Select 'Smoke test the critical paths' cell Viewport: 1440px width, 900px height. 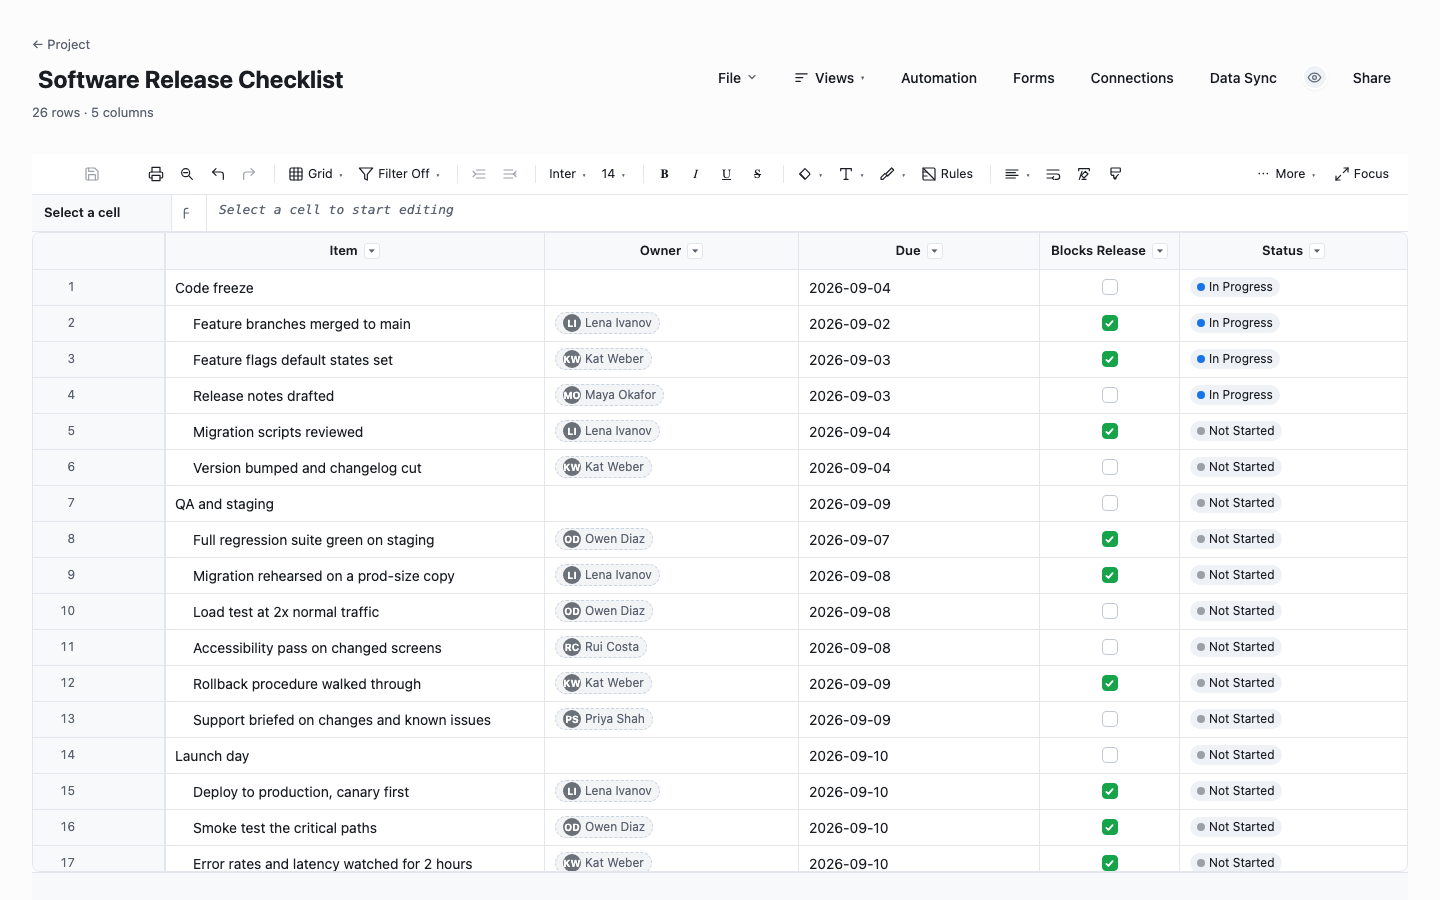click(x=355, y=828)
